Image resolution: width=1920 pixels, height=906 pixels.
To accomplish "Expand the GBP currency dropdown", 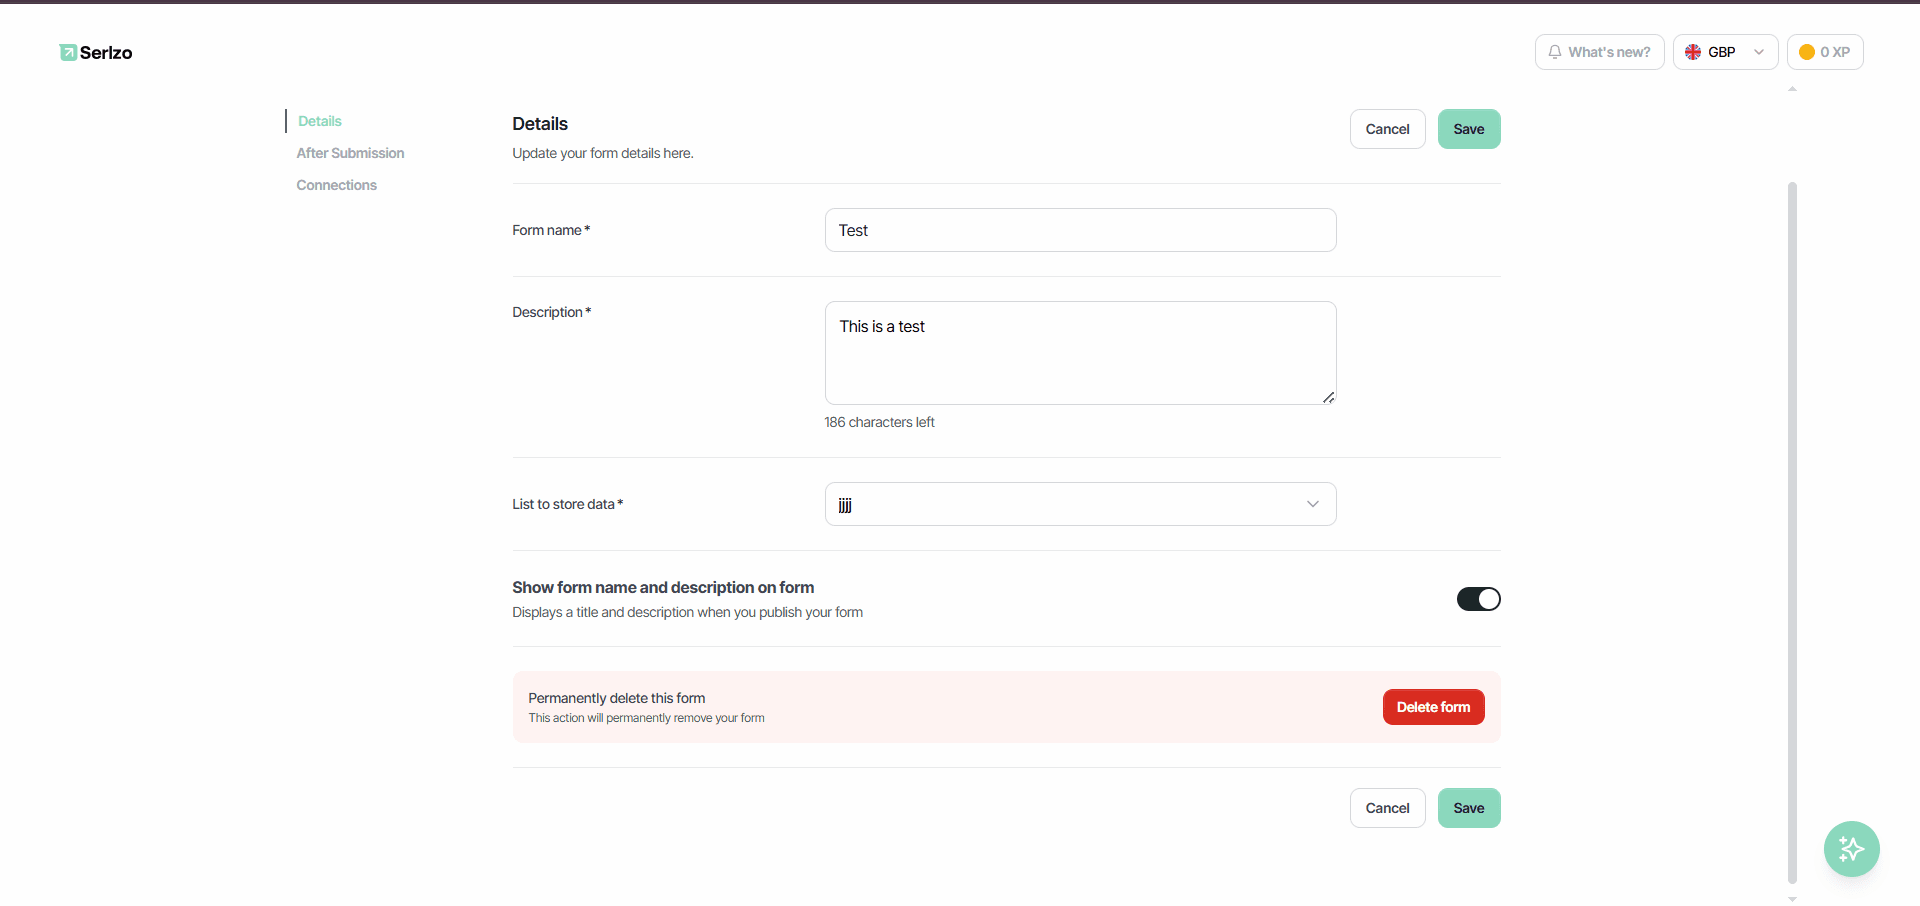I will click(1725, 52).
